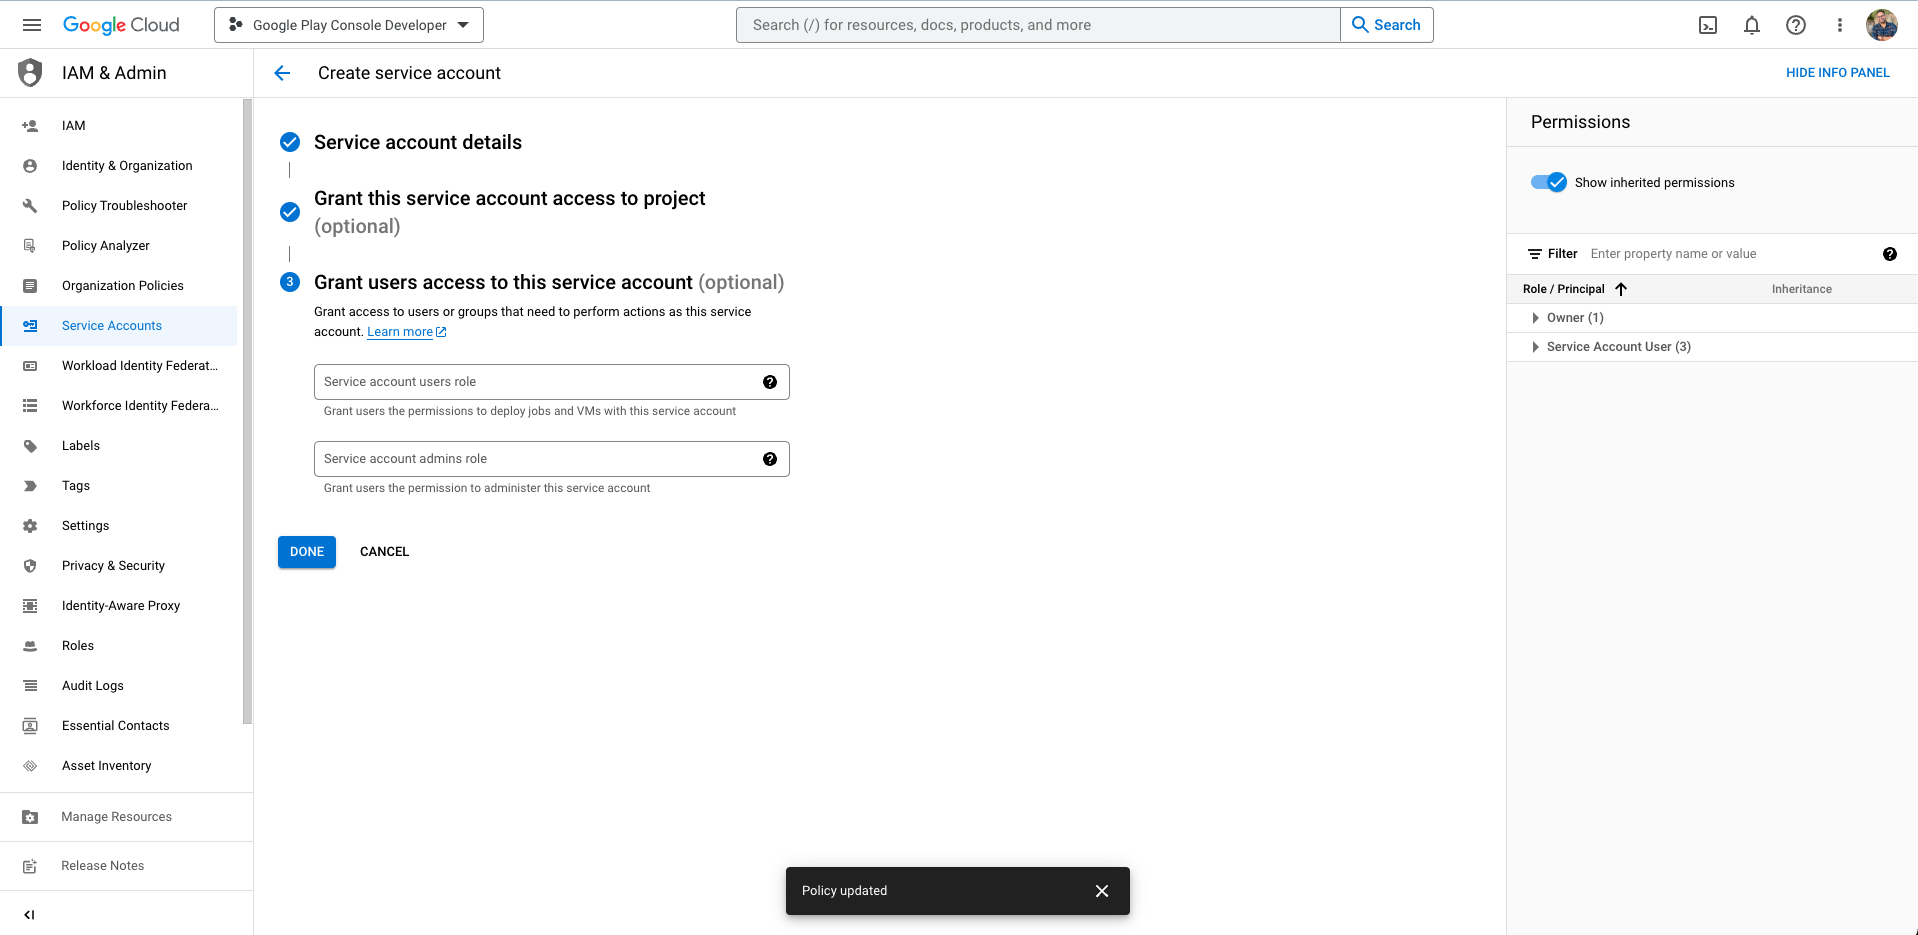Image resolution: width=1918 pixels, height=935 pixels.
Task: Open Roles in the sidebar
Action: [119, 646]
